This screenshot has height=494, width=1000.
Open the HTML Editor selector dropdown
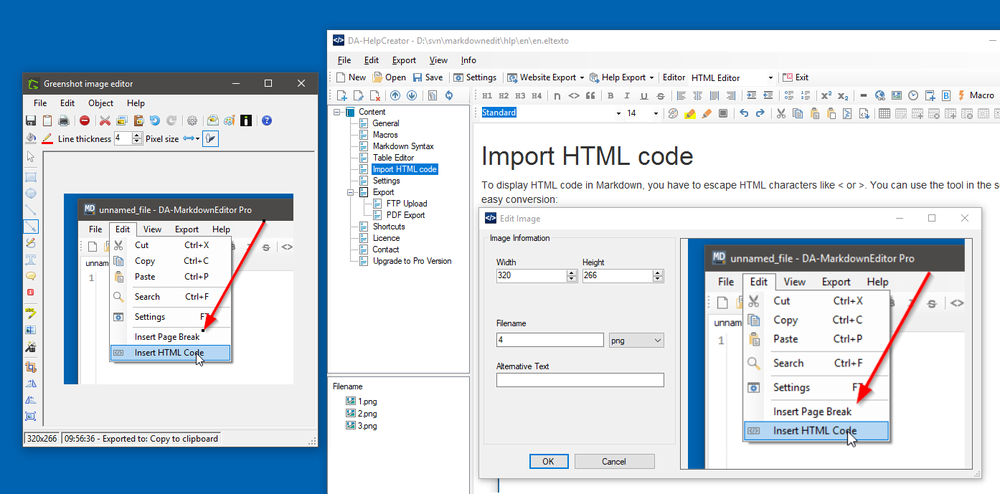[770, 78]
